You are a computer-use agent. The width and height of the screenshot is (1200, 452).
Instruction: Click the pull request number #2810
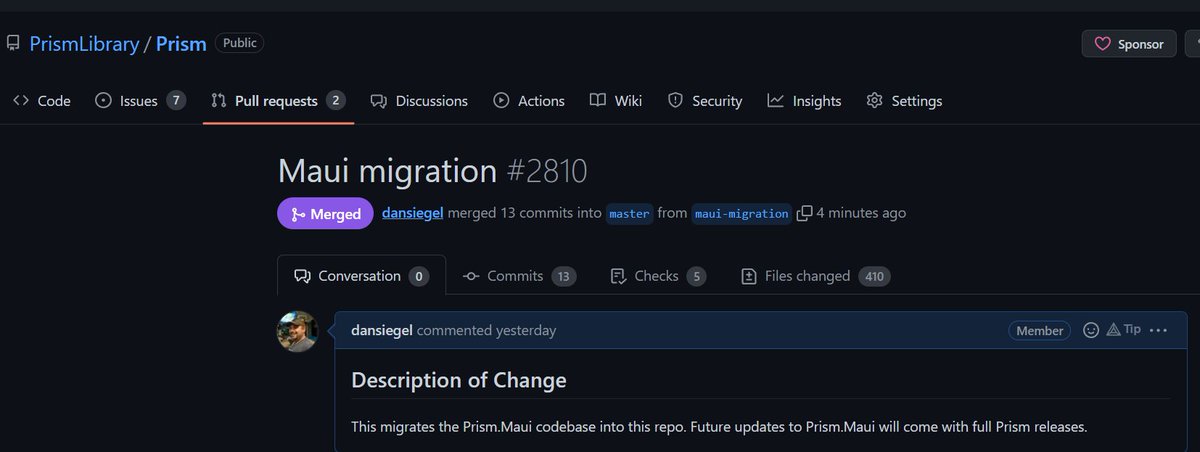pos(547,171)
